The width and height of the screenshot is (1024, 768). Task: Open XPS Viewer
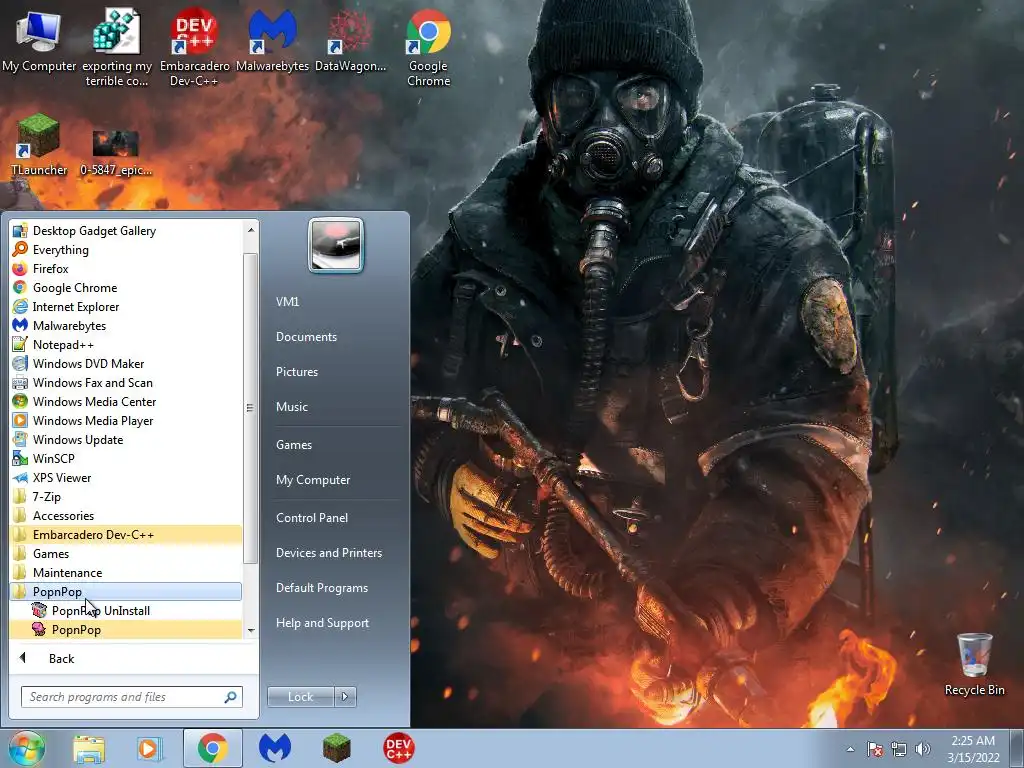pyautogui.click(x=126, y=477)
